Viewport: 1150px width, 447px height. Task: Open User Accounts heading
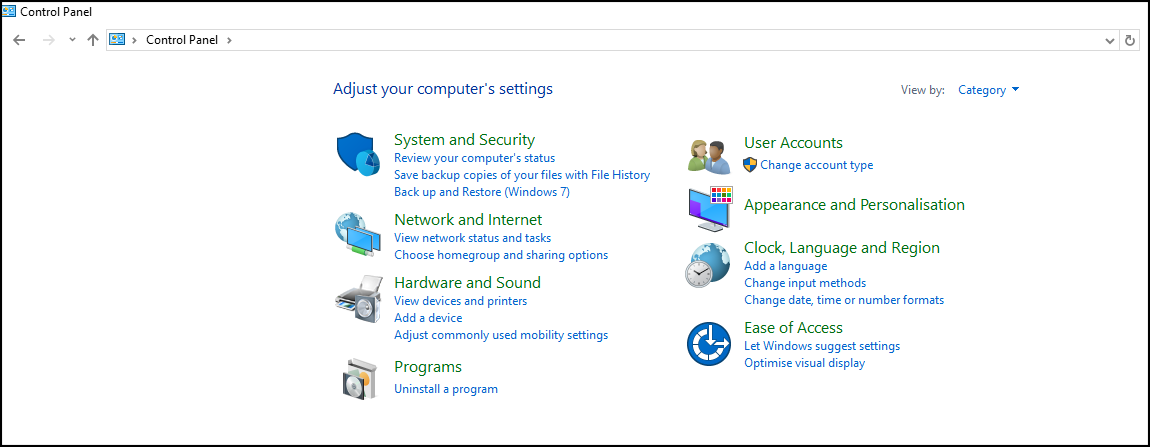click(x=794, y=142)
